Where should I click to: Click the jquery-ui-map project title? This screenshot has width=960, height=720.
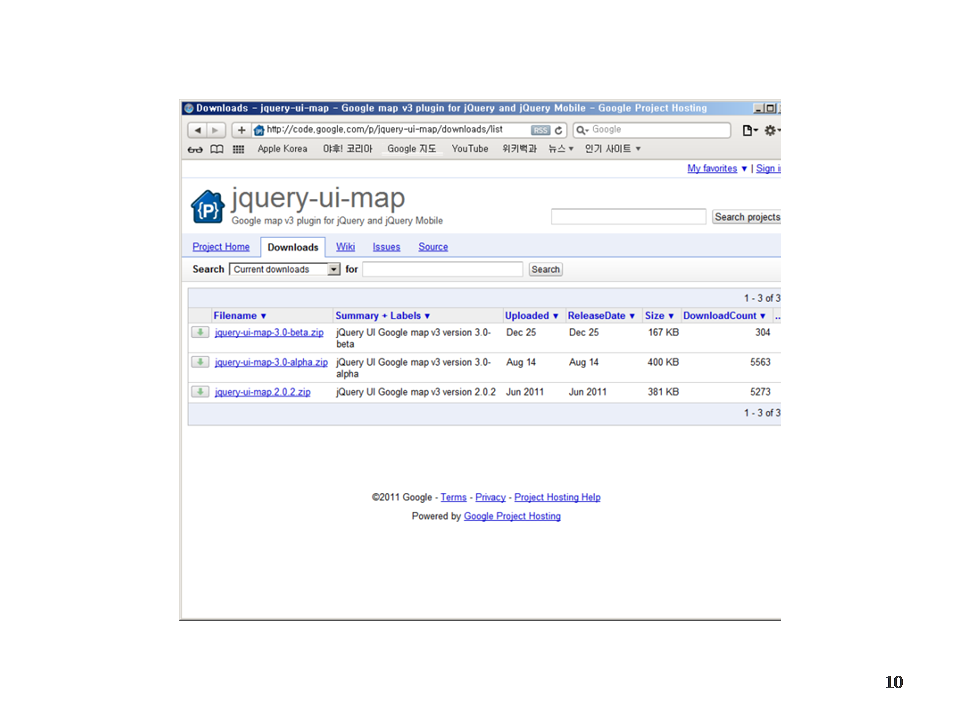pyautogui.click(x=318, y=198)
